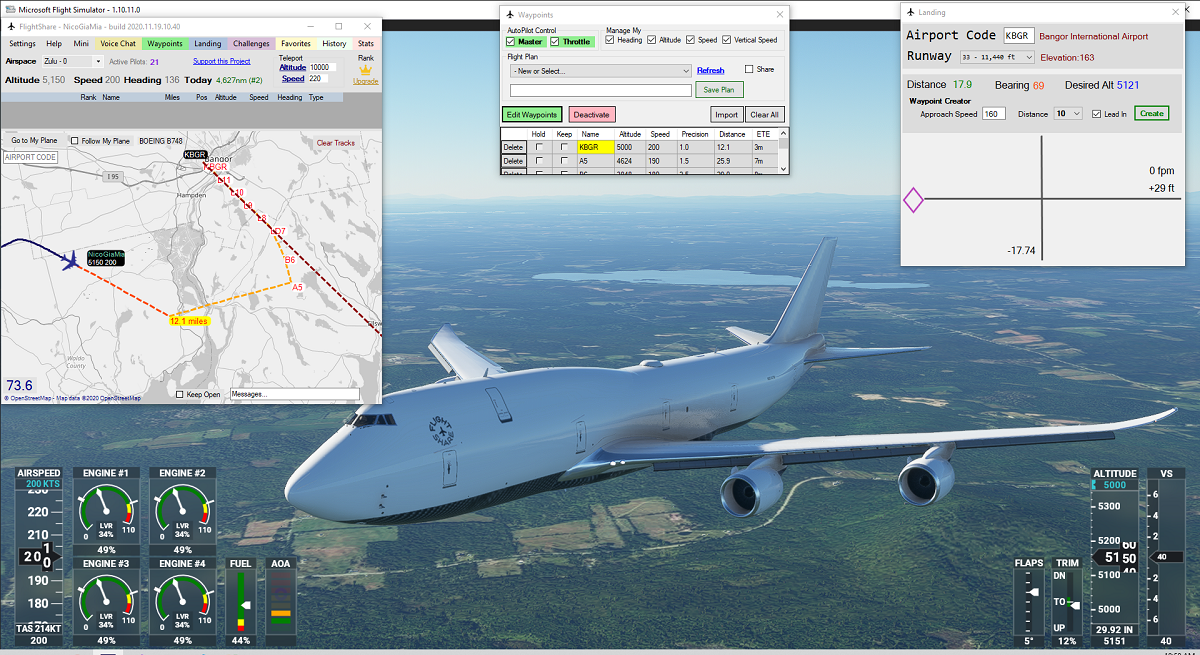Screen dimensions: 1200x655
Task: Select the blue airplane icon on the map
Action: pyautogui.click(x=70, y=260)
